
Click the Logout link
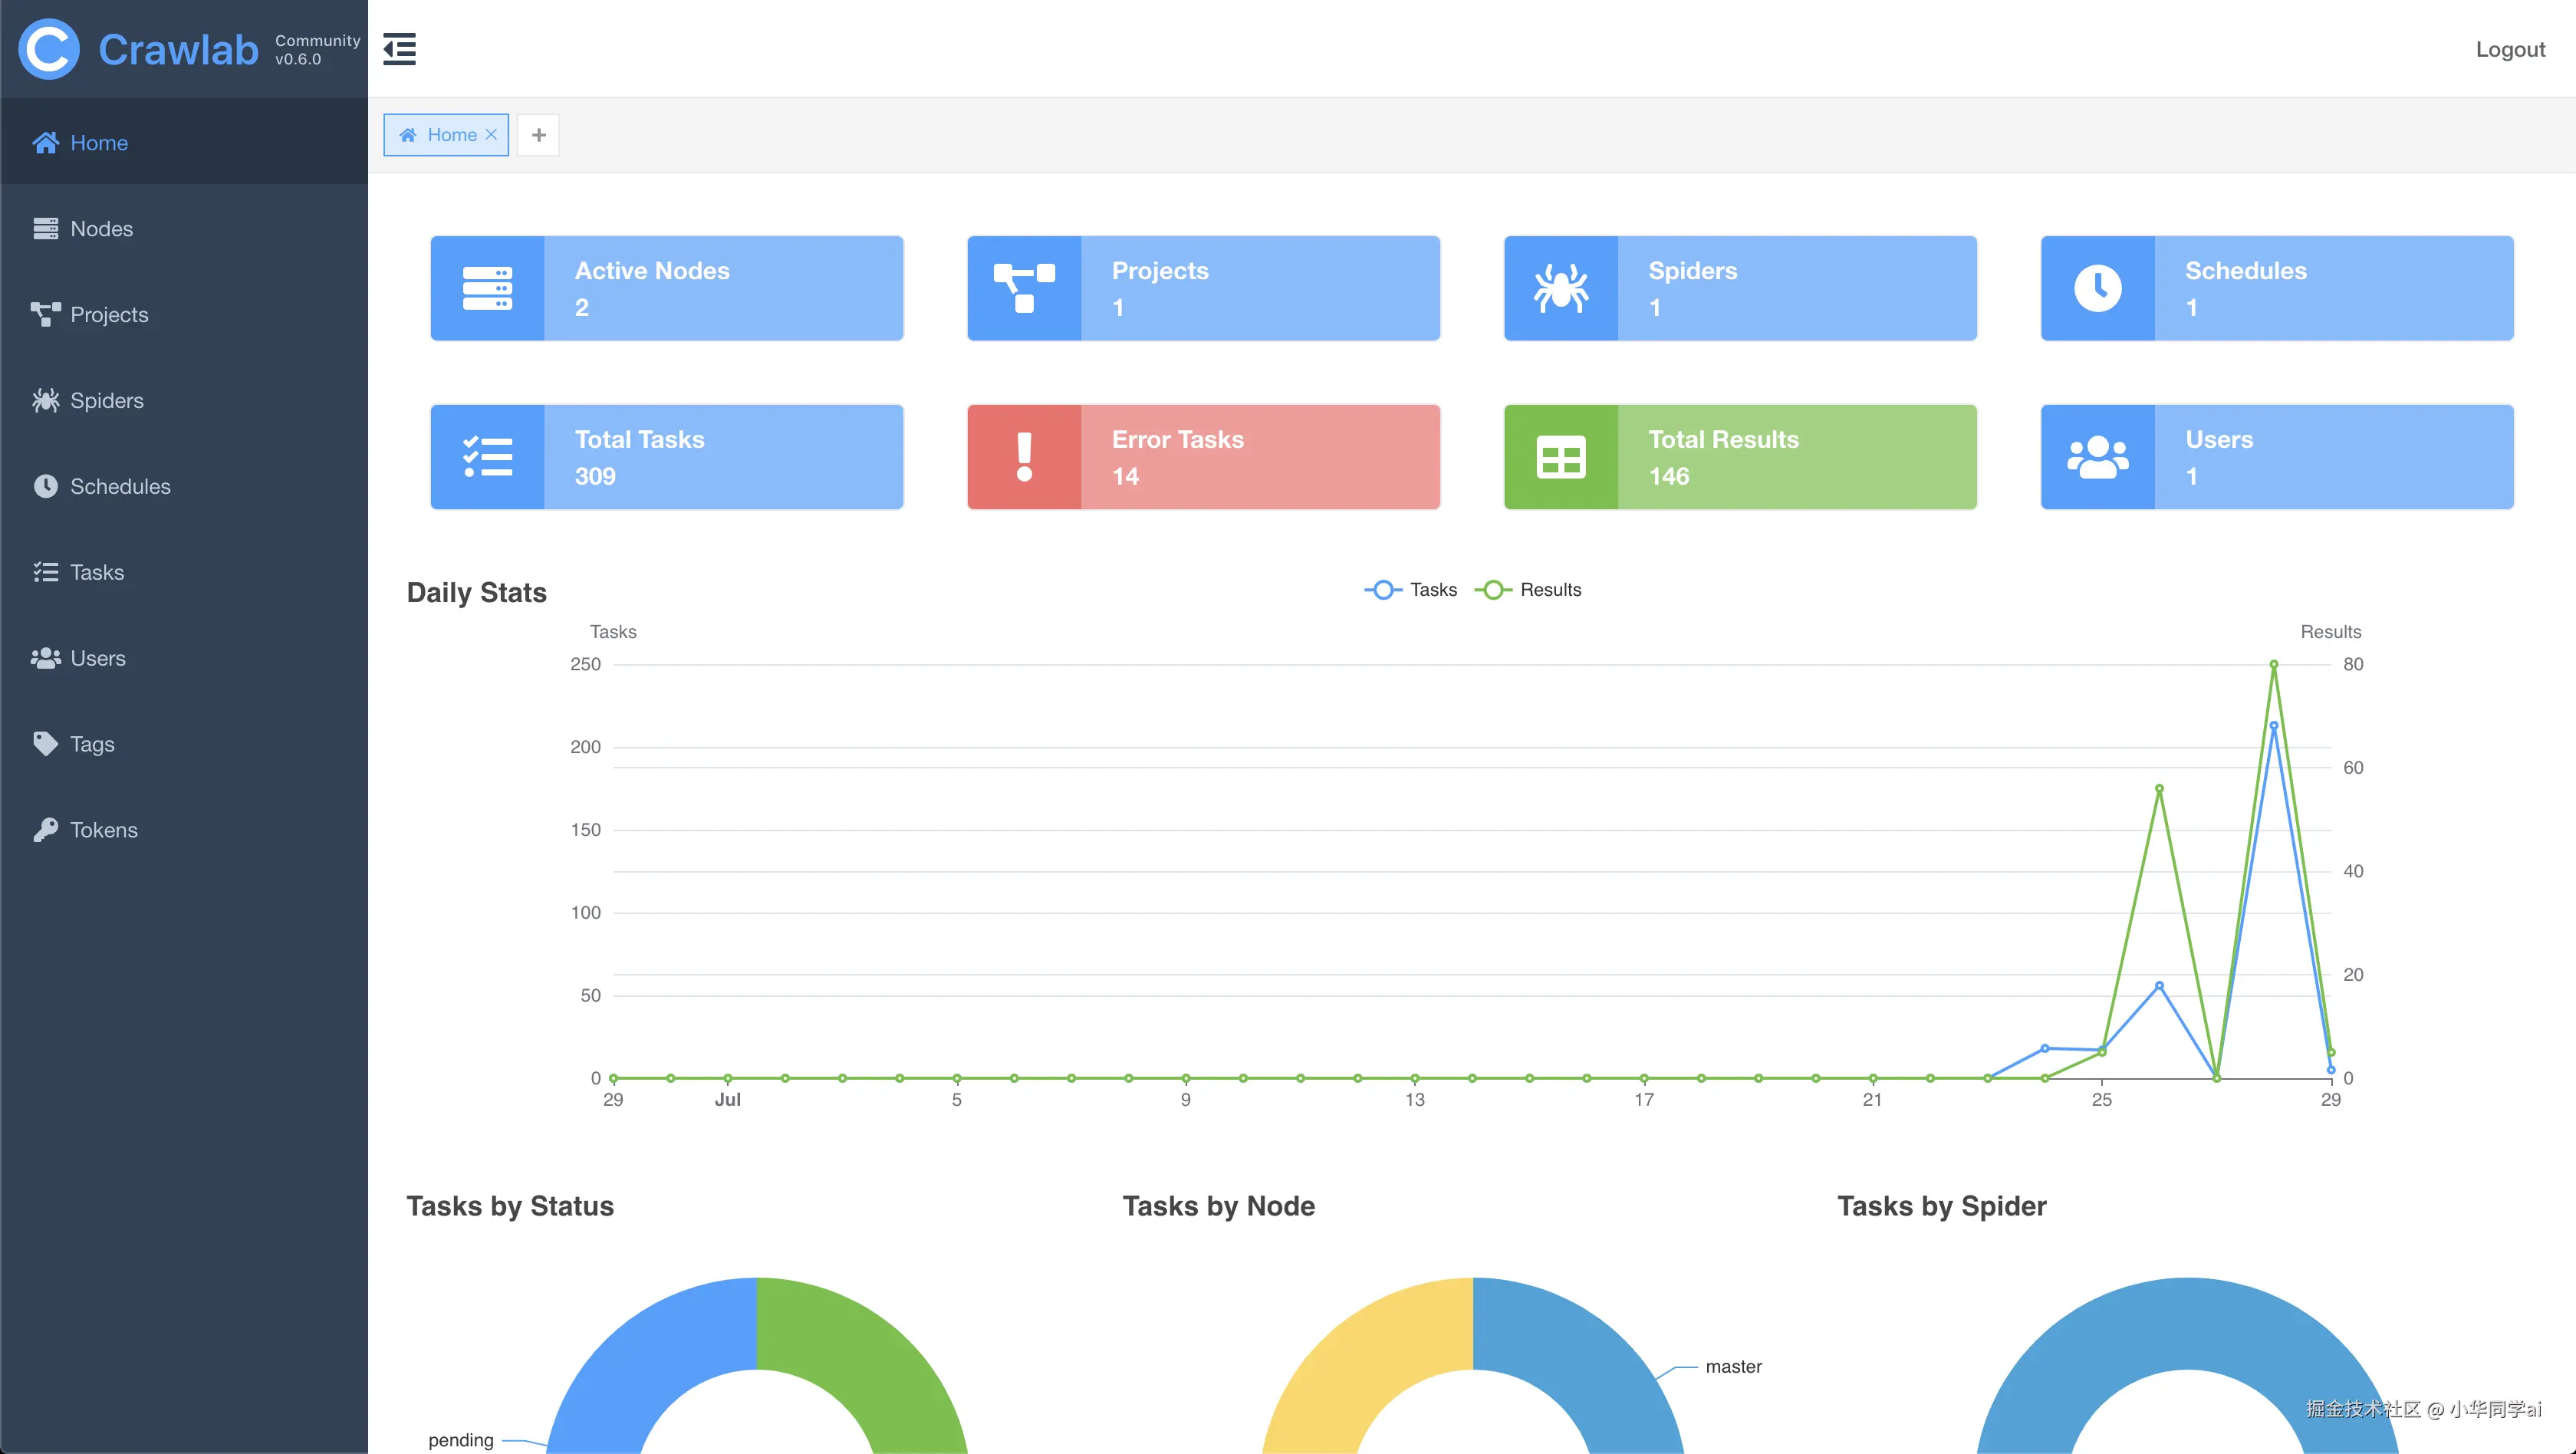2509,49
